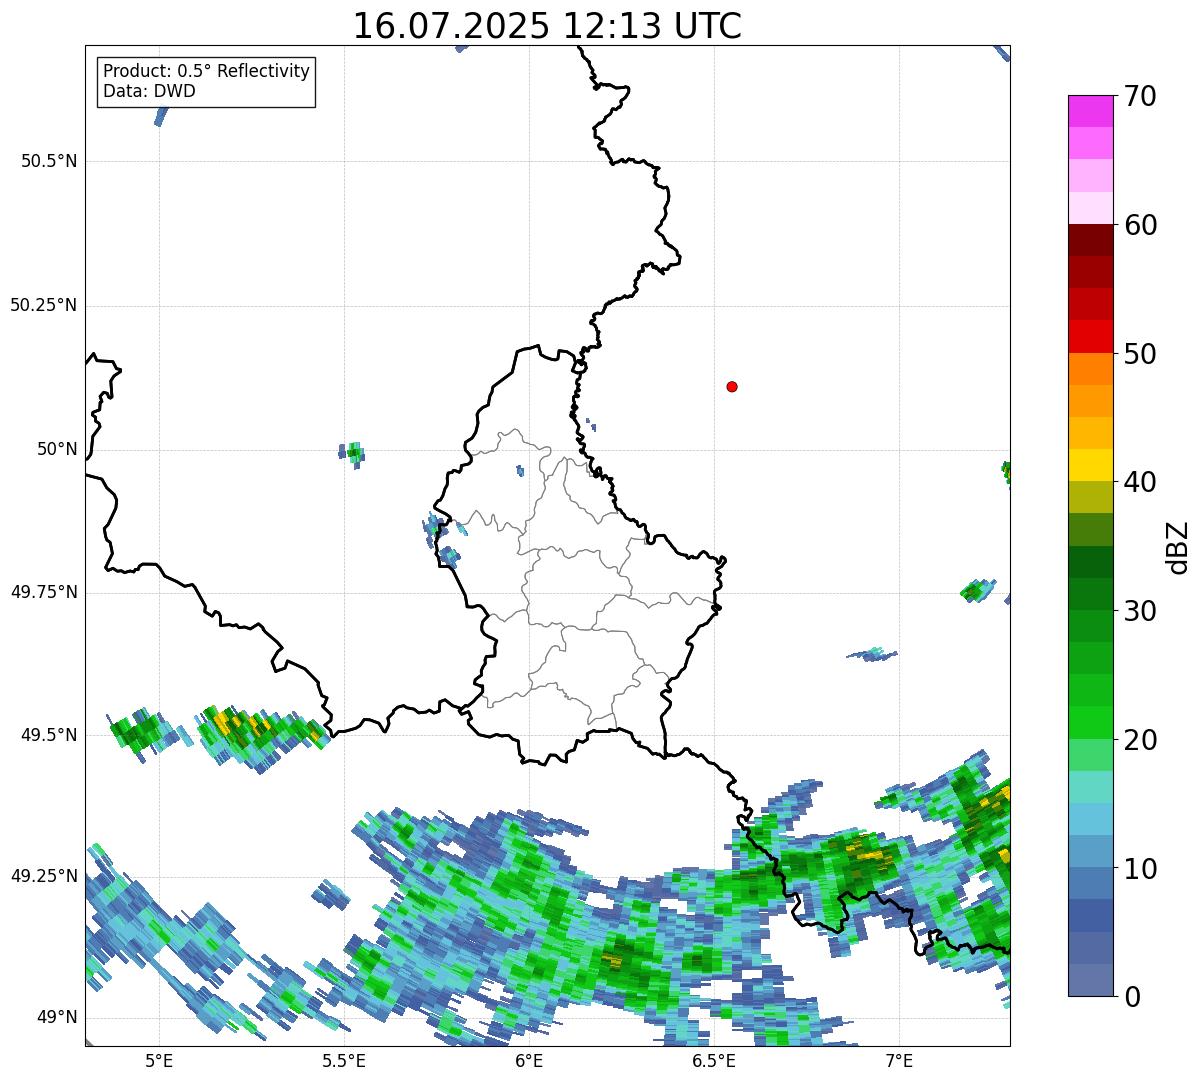
Task: Click the 50.25°N latitude label
Action: 44,305
